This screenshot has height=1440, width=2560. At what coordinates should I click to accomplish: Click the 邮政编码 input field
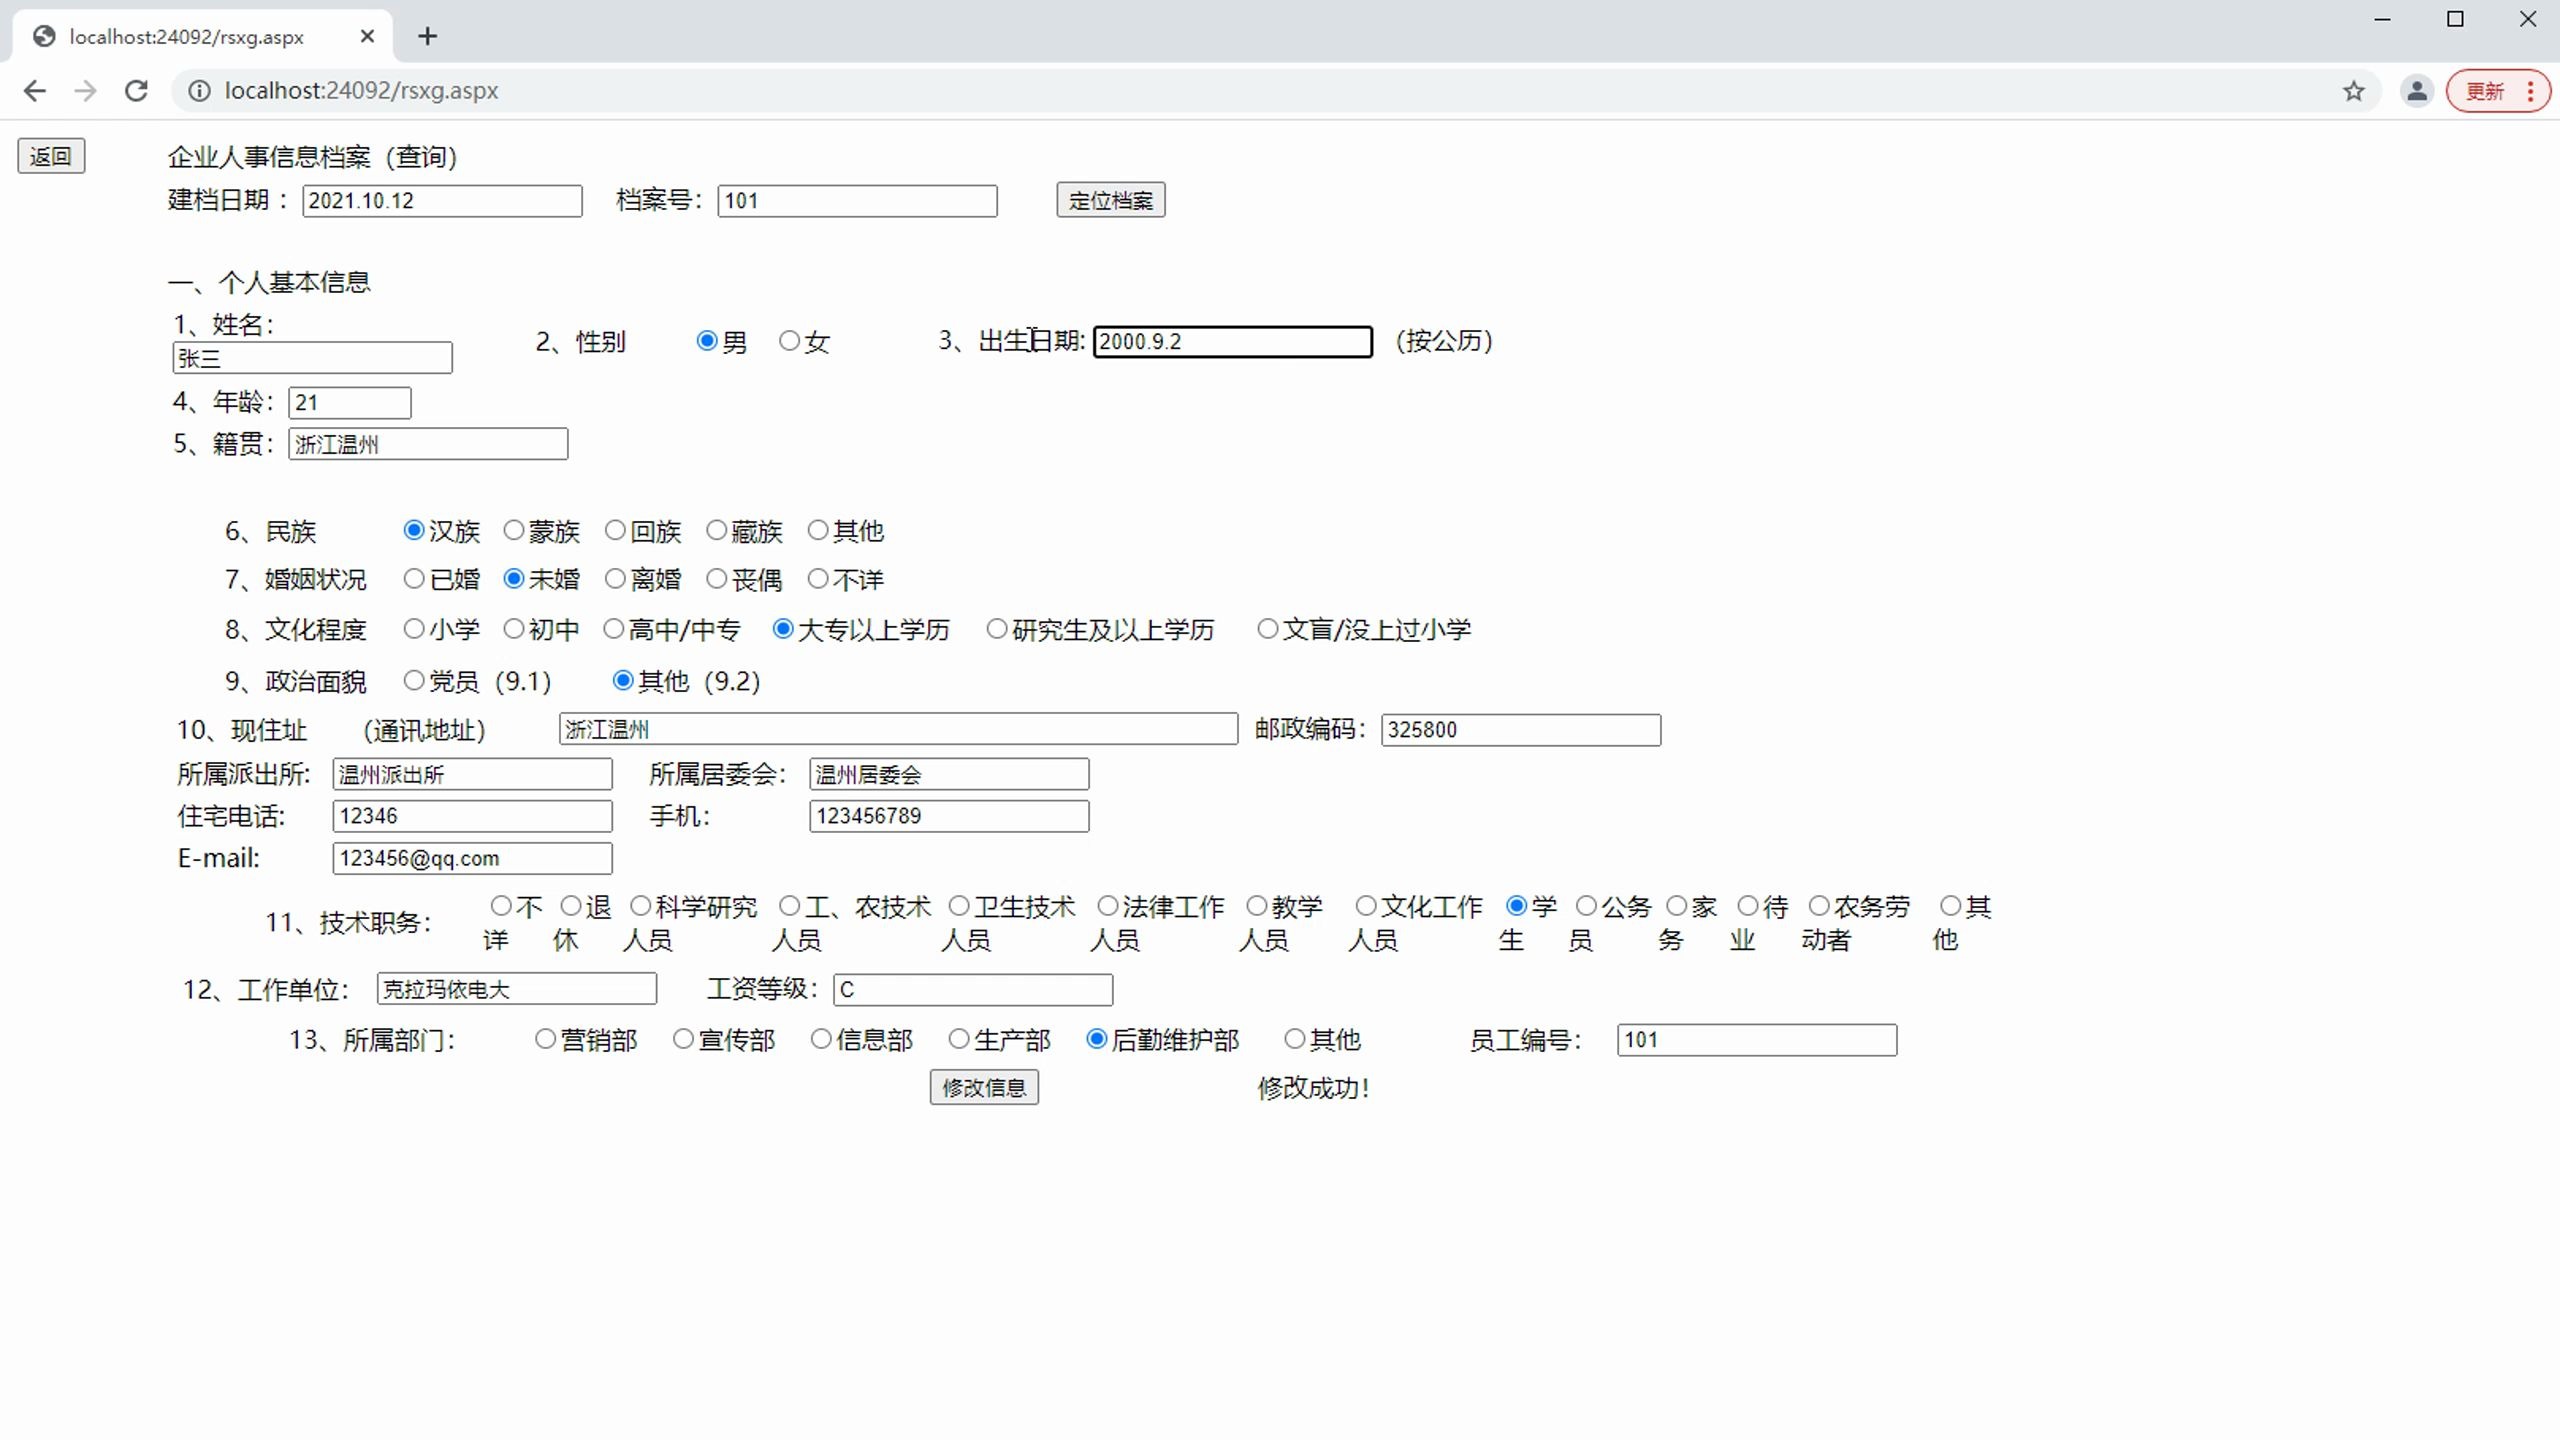pos(1521,729)
